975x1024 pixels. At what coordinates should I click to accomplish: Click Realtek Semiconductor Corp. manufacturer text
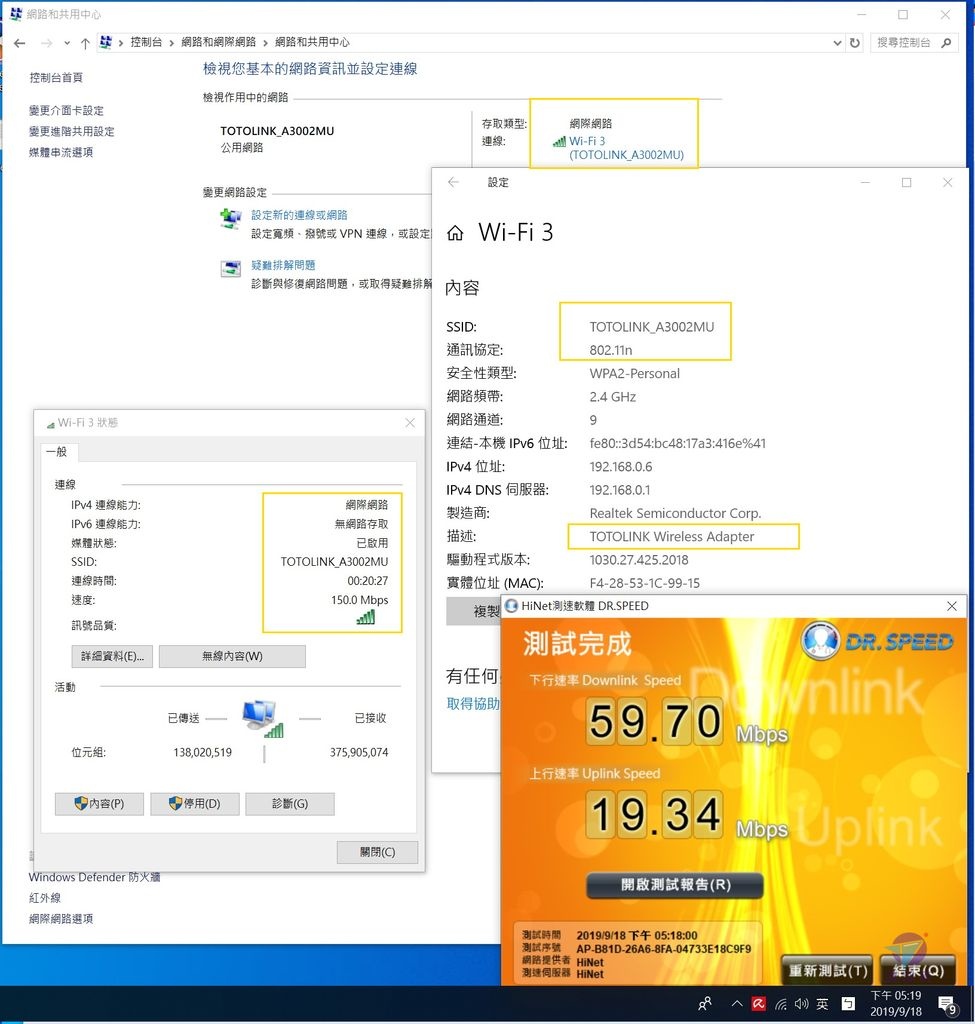675,513
